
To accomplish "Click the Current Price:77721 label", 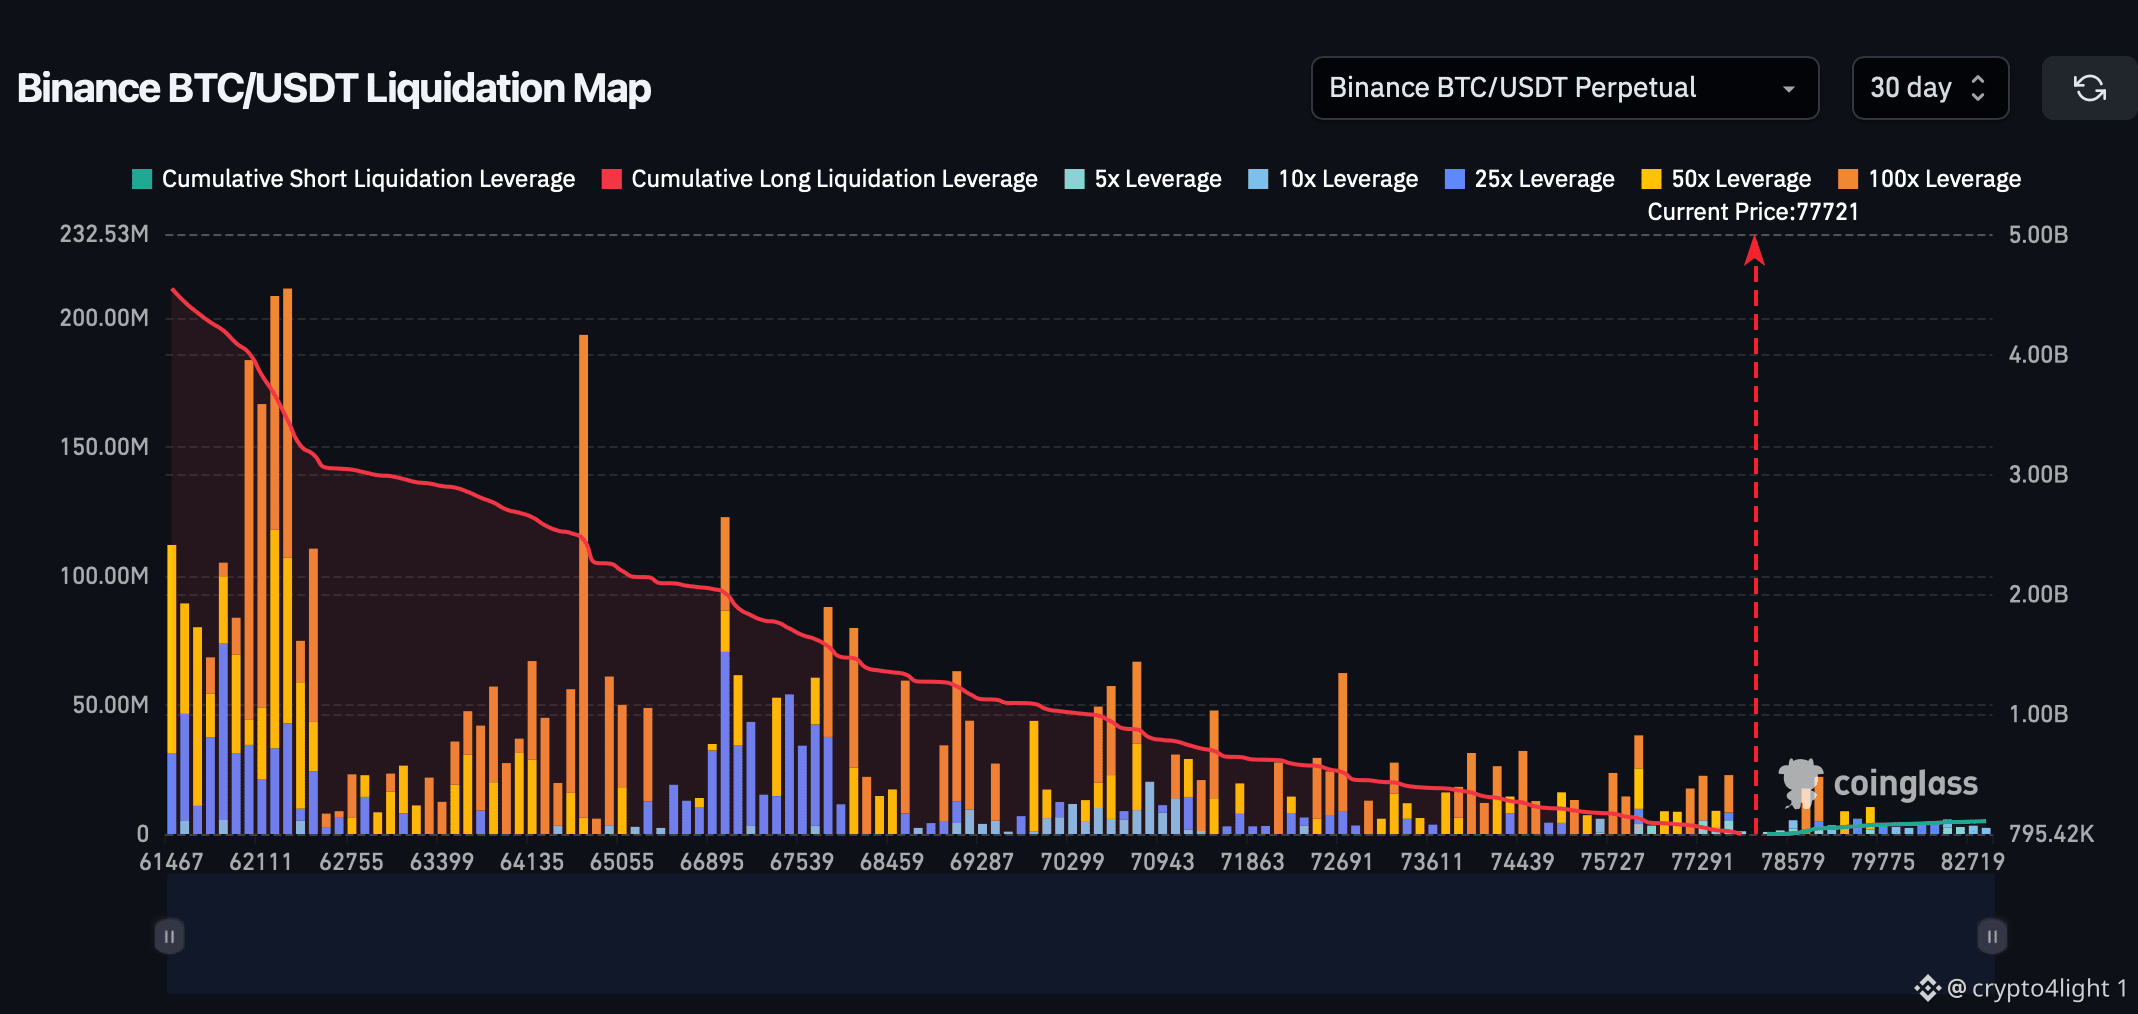I will [x=1753, y=212].
